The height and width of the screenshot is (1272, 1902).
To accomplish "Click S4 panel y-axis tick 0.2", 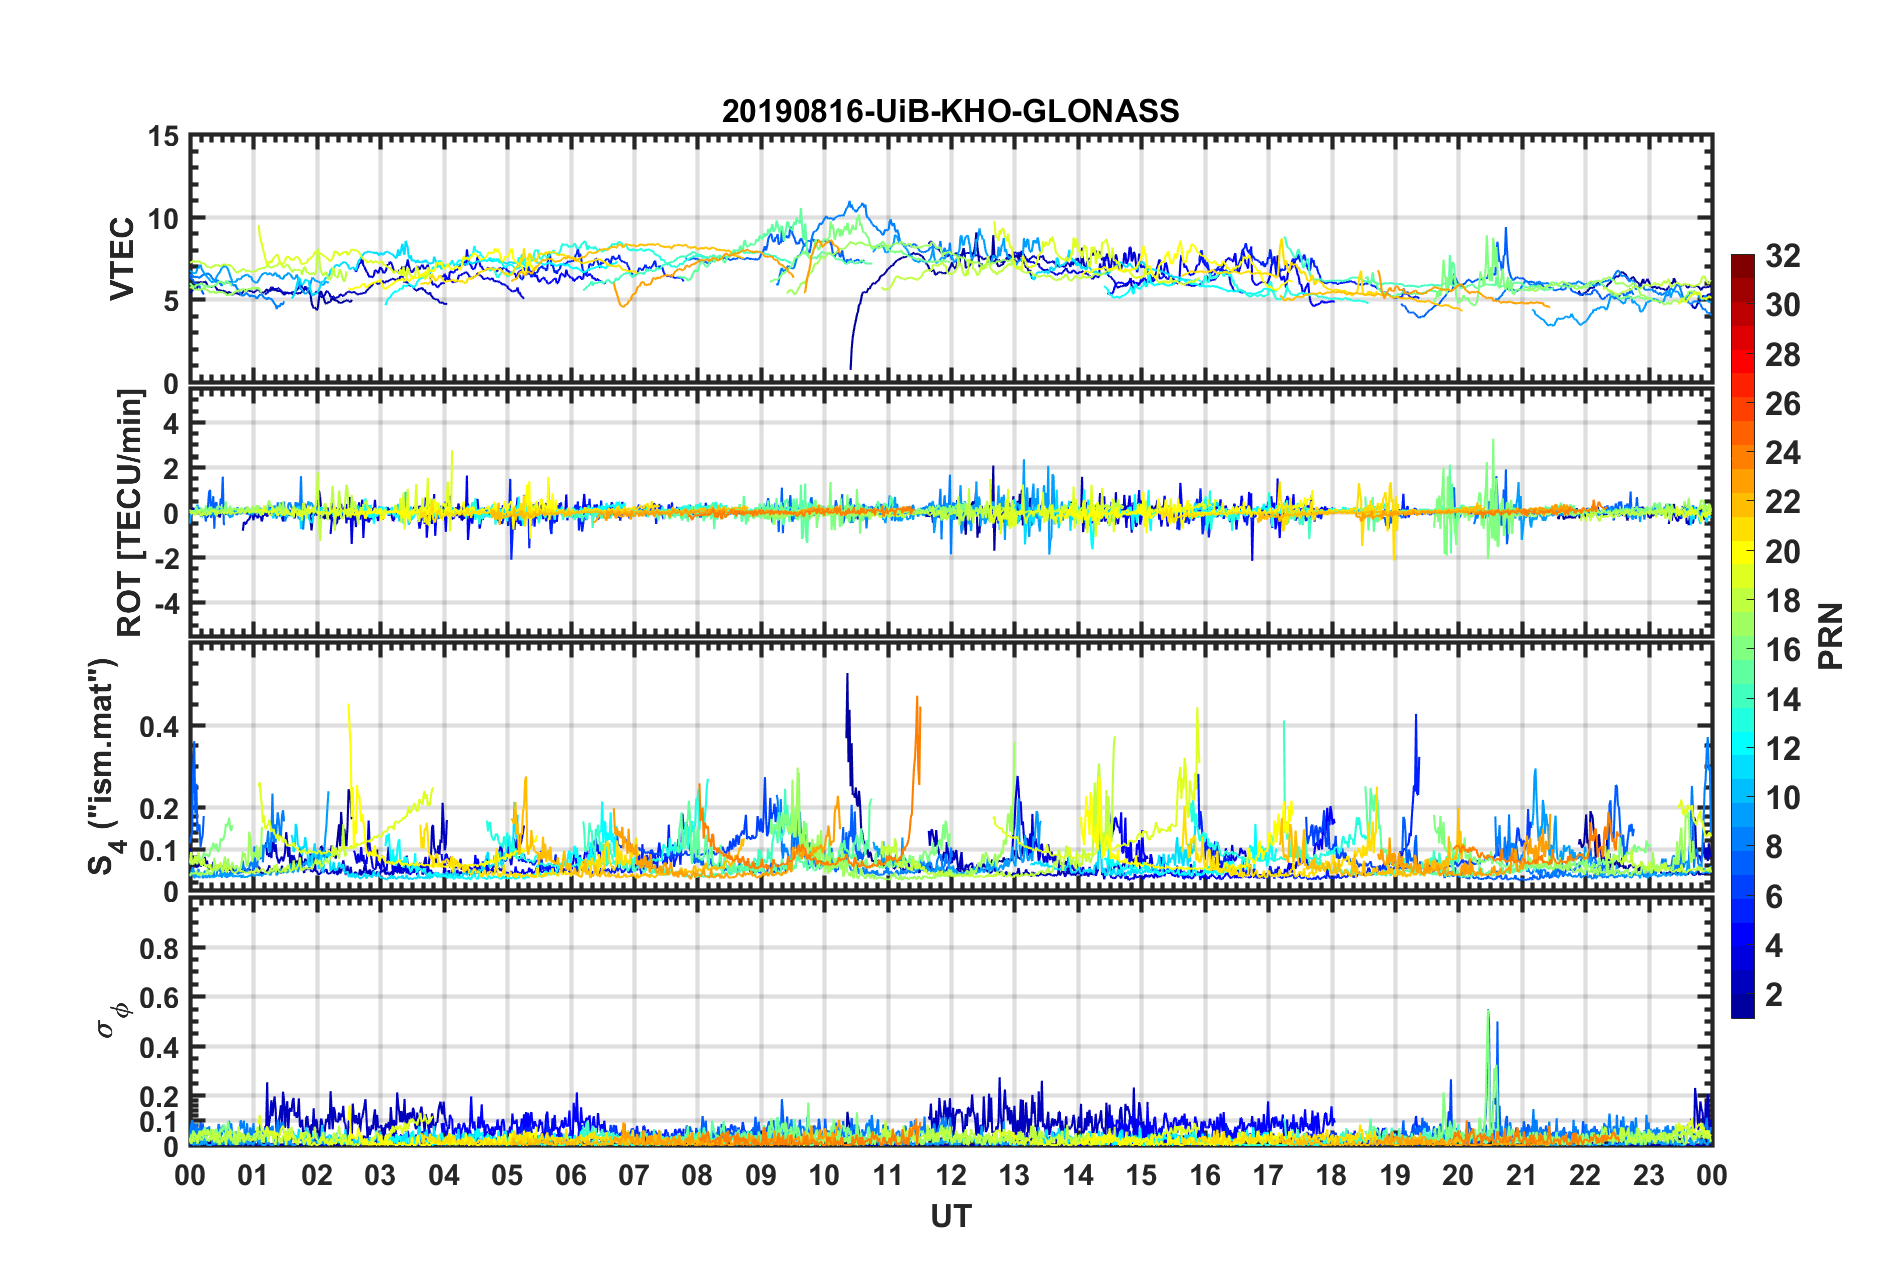I will (x=159, y=808).
